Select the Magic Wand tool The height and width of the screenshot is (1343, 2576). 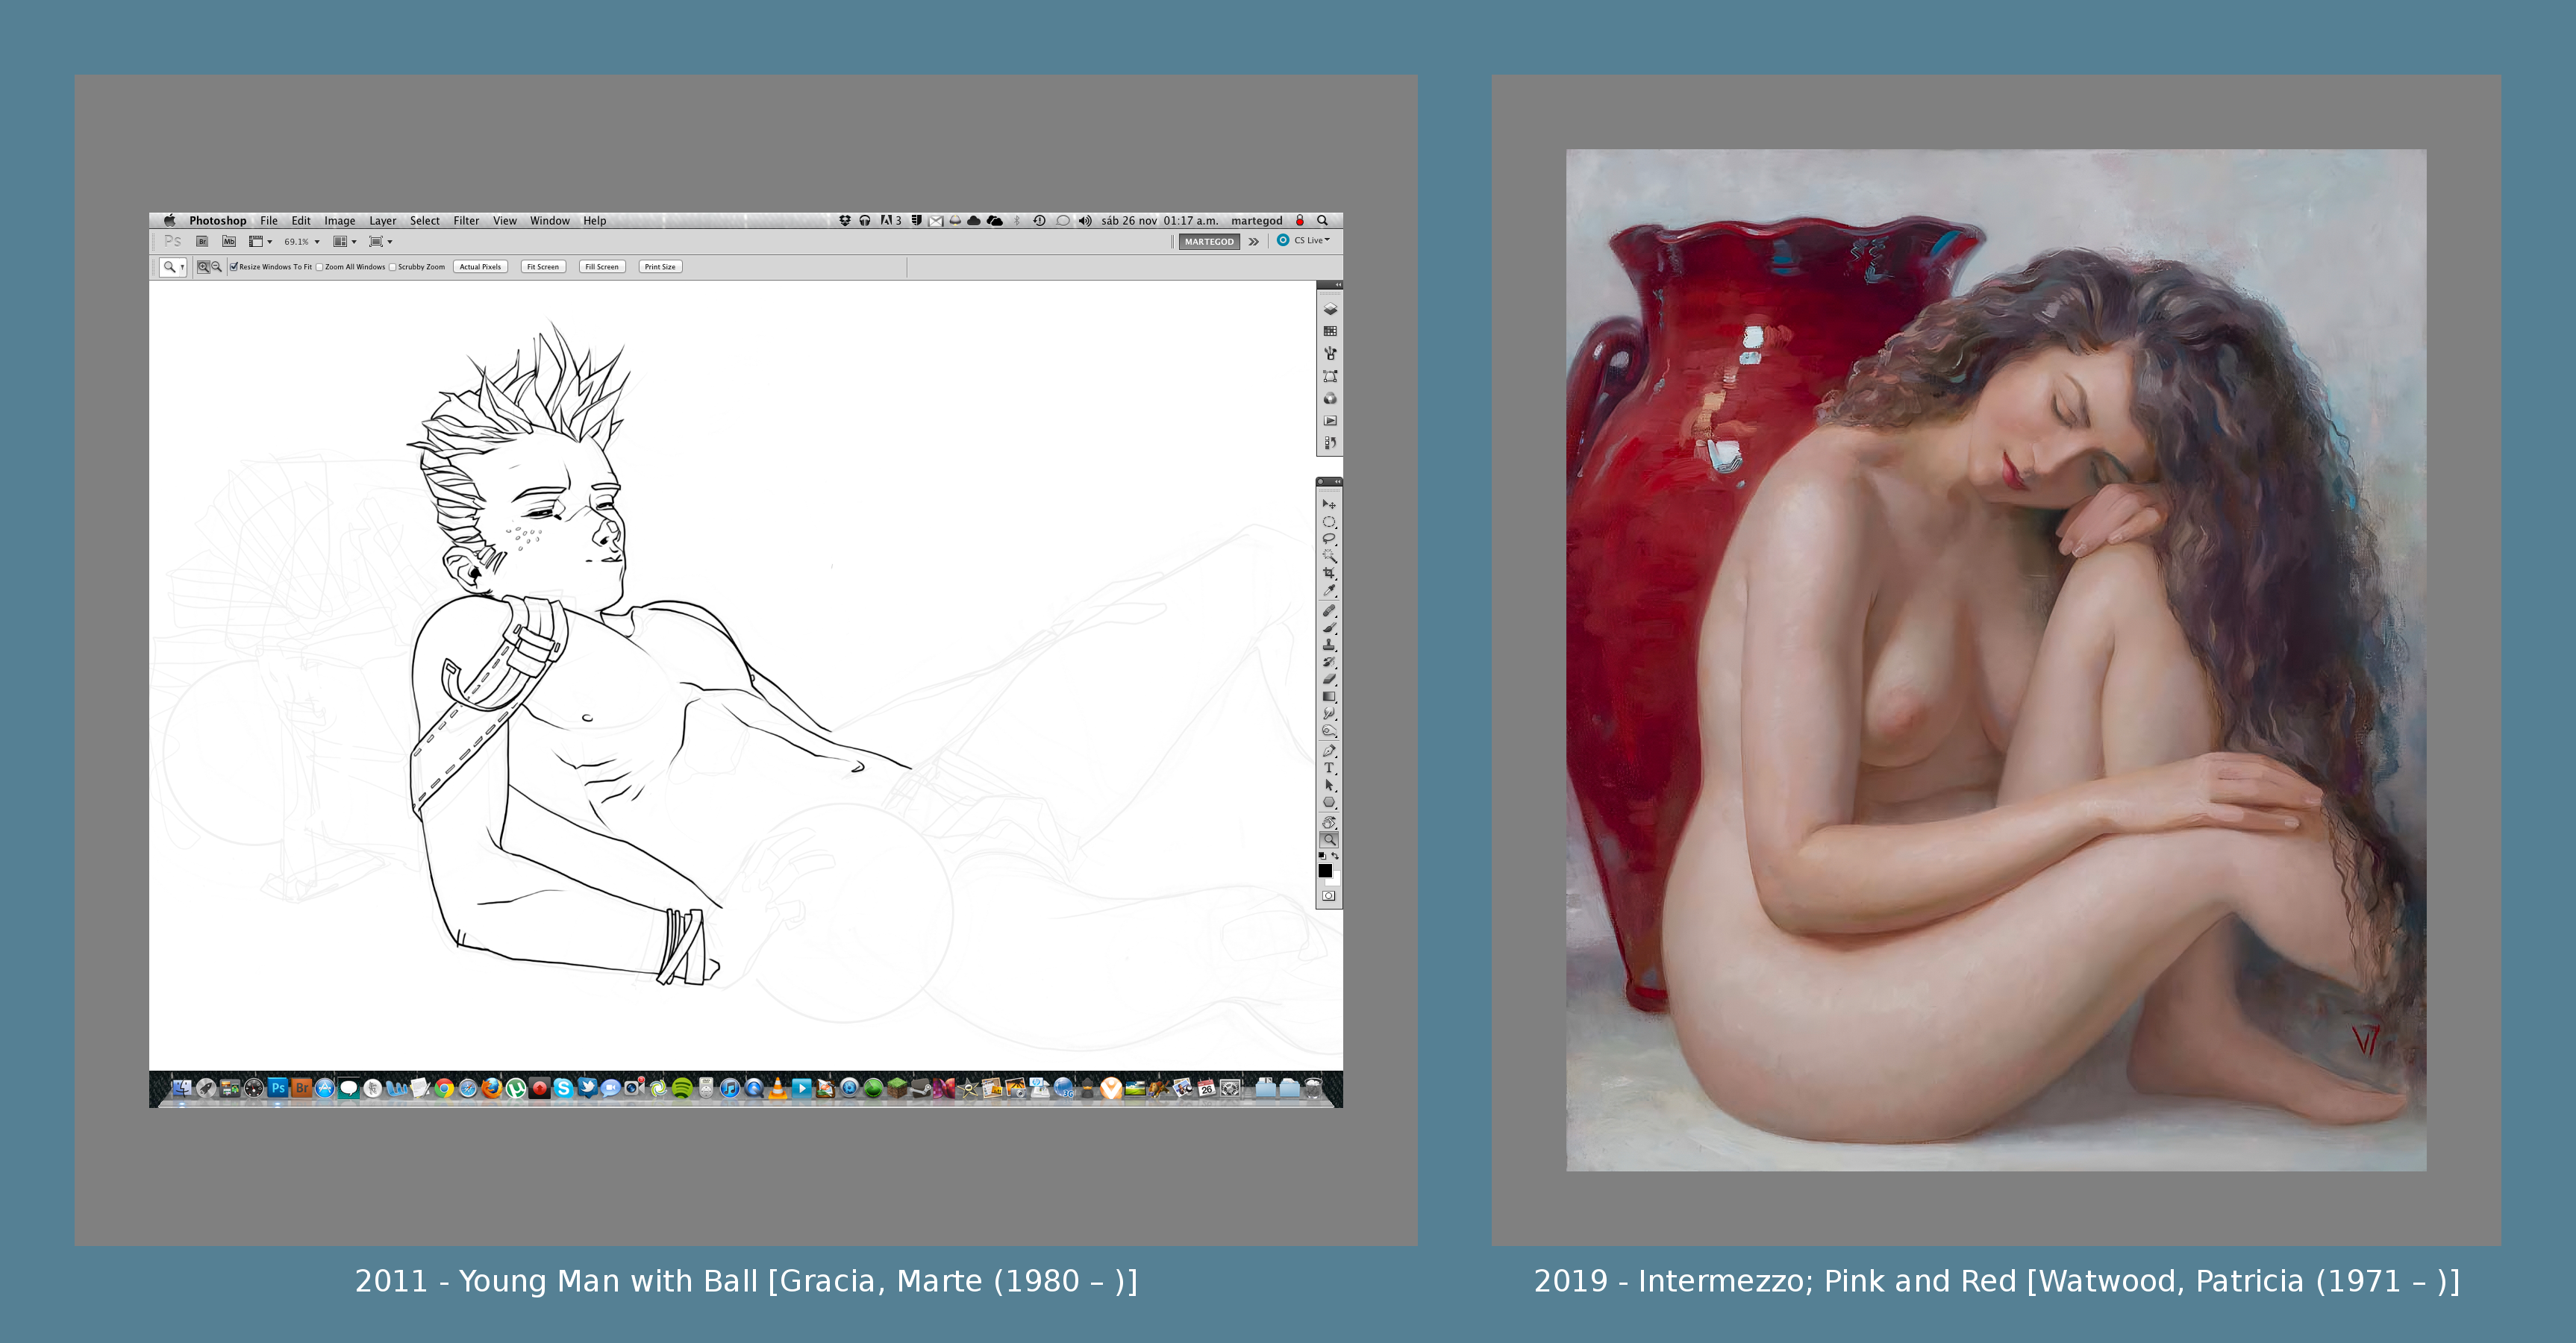click(1329, 556)
